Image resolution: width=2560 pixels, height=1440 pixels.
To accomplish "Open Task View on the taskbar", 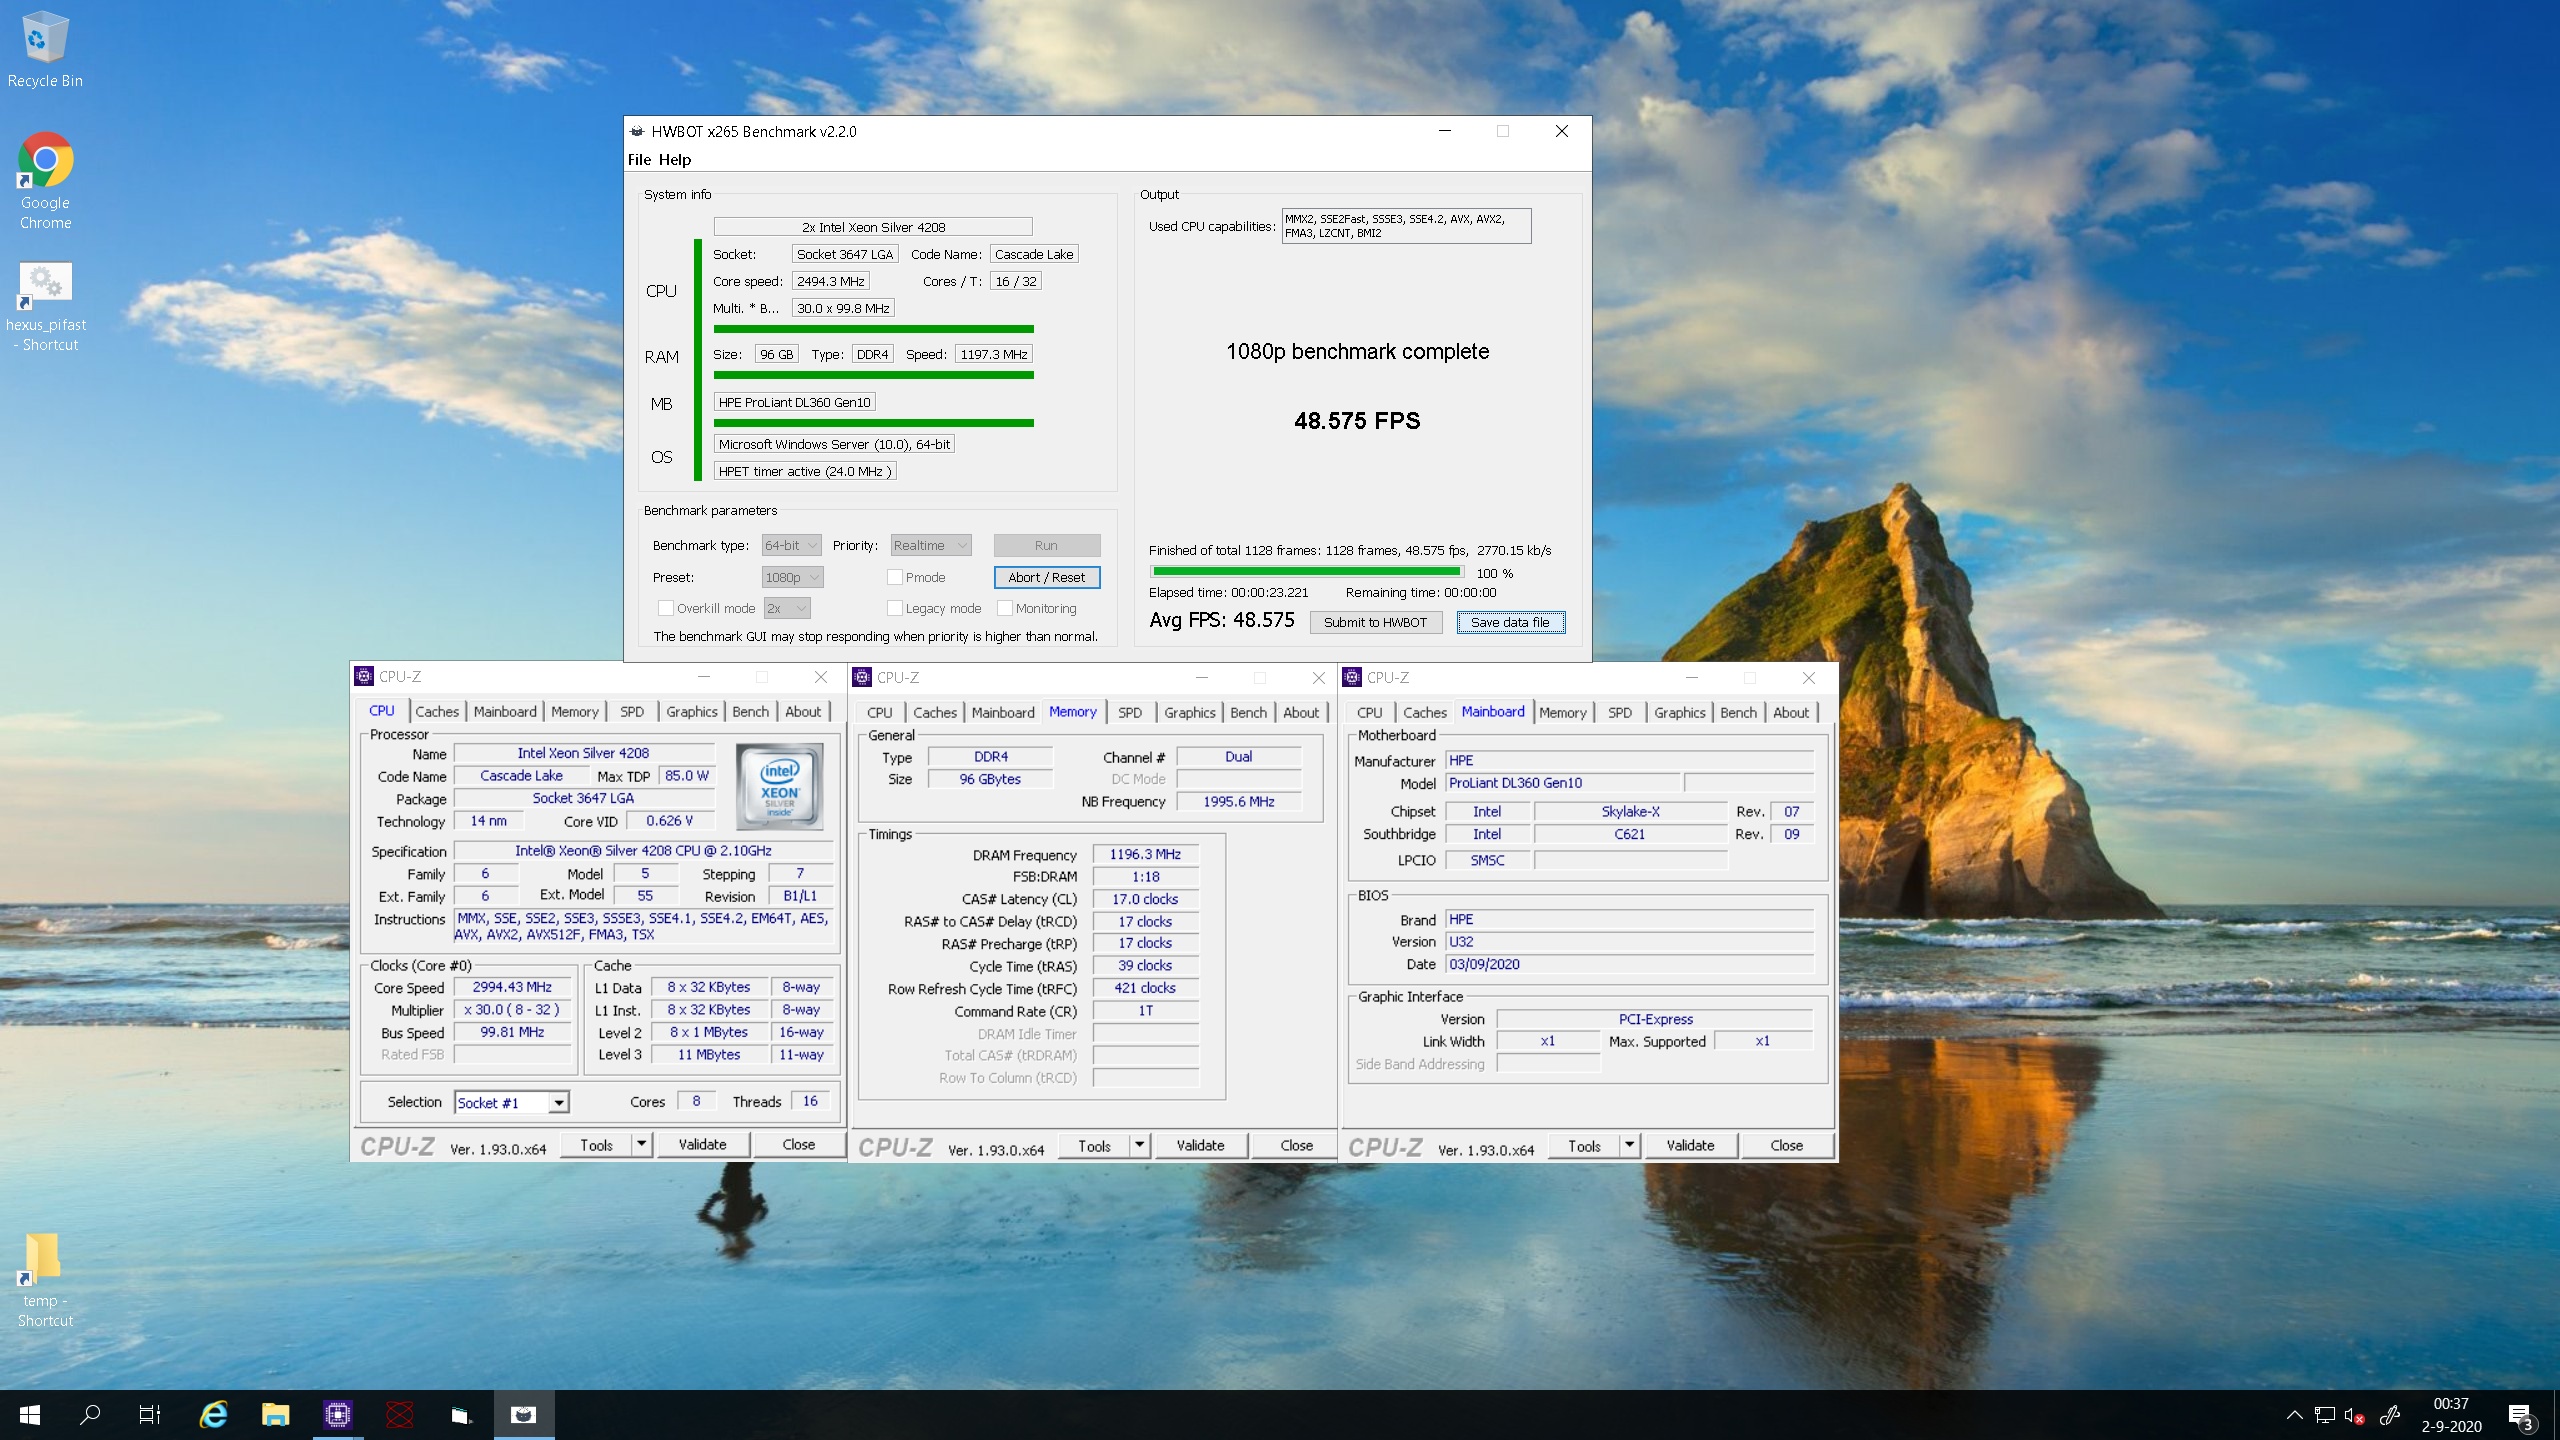I will (150, 1415).
